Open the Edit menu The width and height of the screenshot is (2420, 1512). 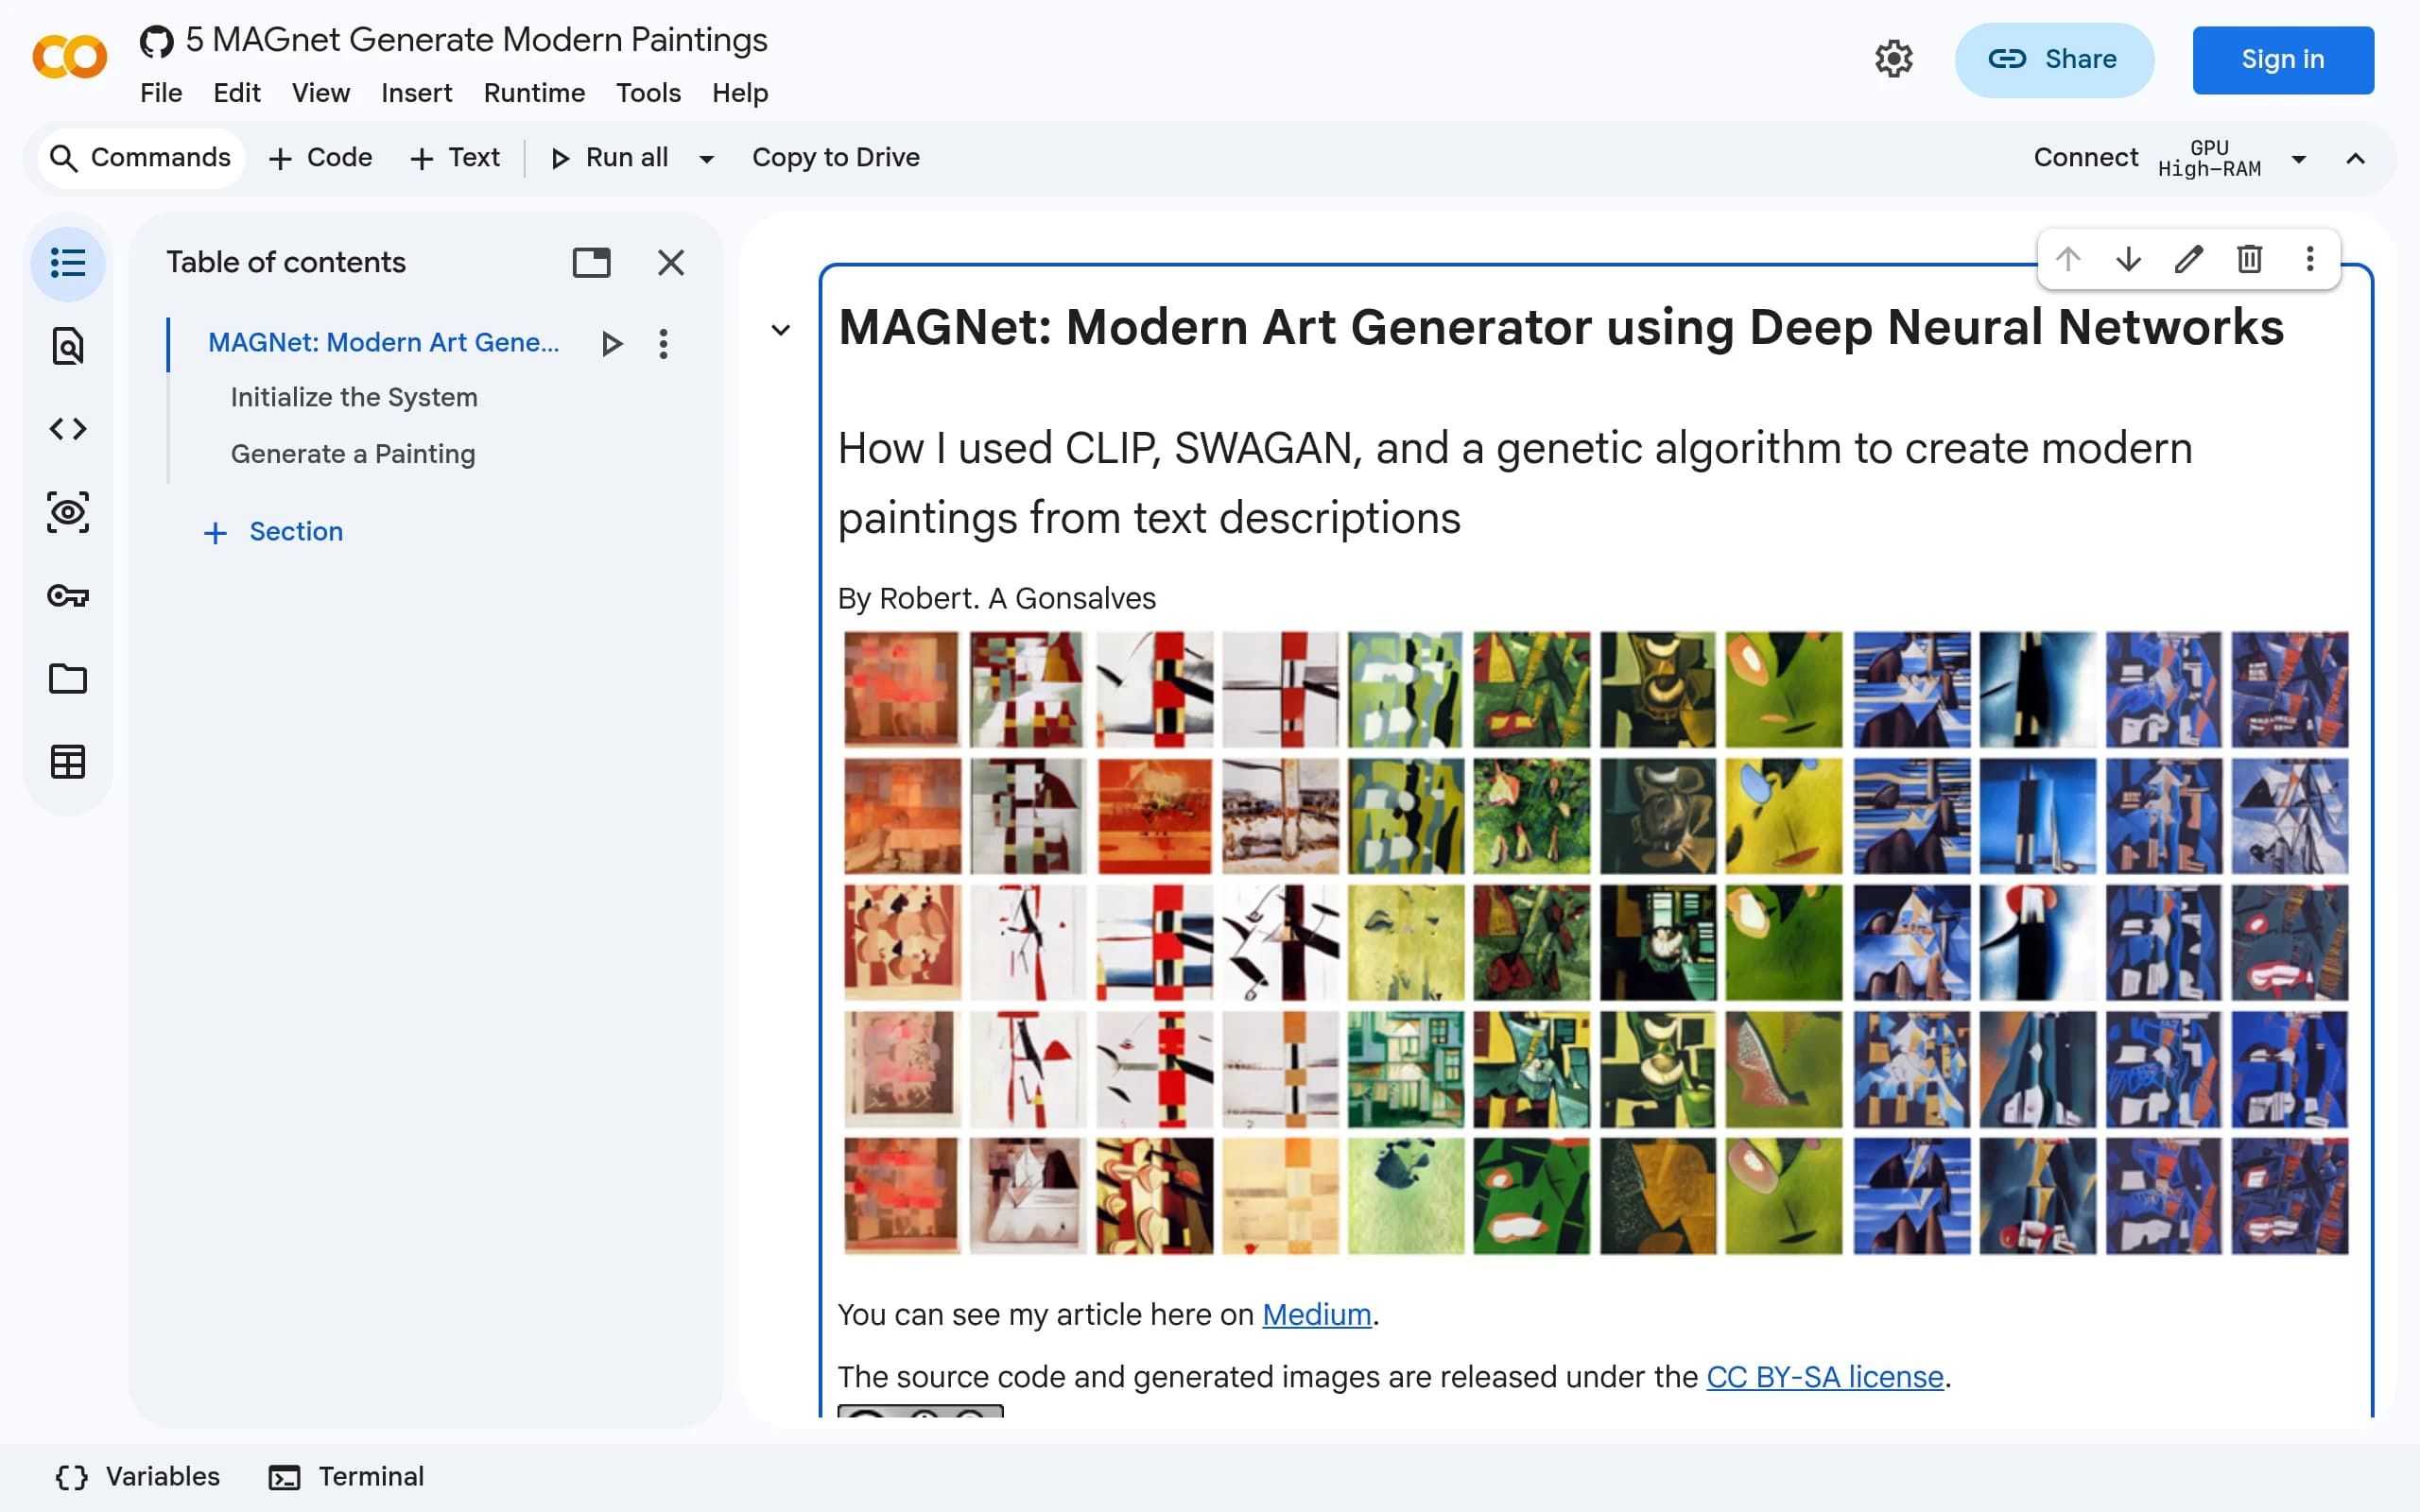pyautogui.click(x=237, y=93)
